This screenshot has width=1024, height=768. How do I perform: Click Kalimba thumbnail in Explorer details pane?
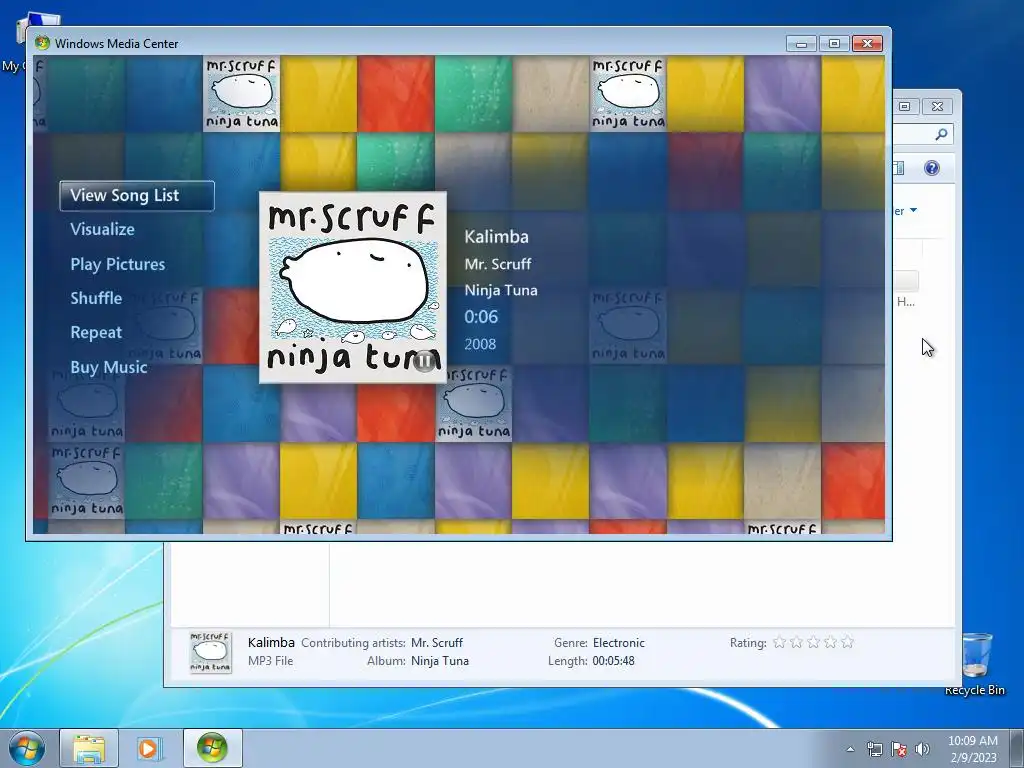click(210, 652)
